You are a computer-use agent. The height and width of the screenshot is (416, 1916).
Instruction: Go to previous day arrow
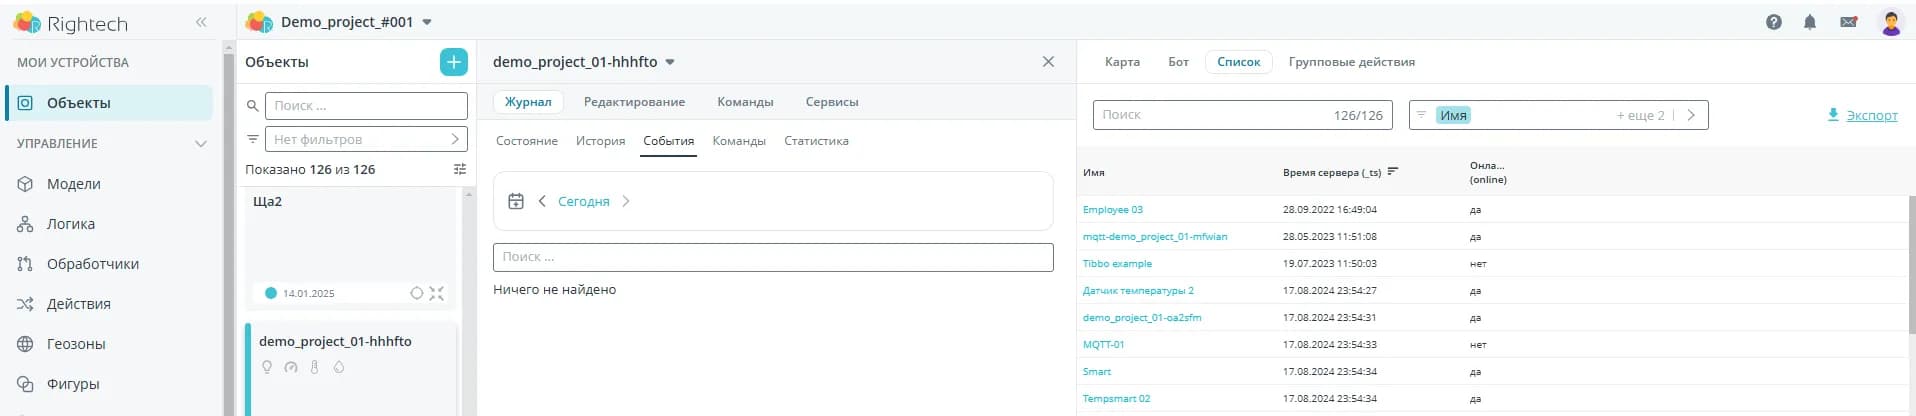[542, 201]
